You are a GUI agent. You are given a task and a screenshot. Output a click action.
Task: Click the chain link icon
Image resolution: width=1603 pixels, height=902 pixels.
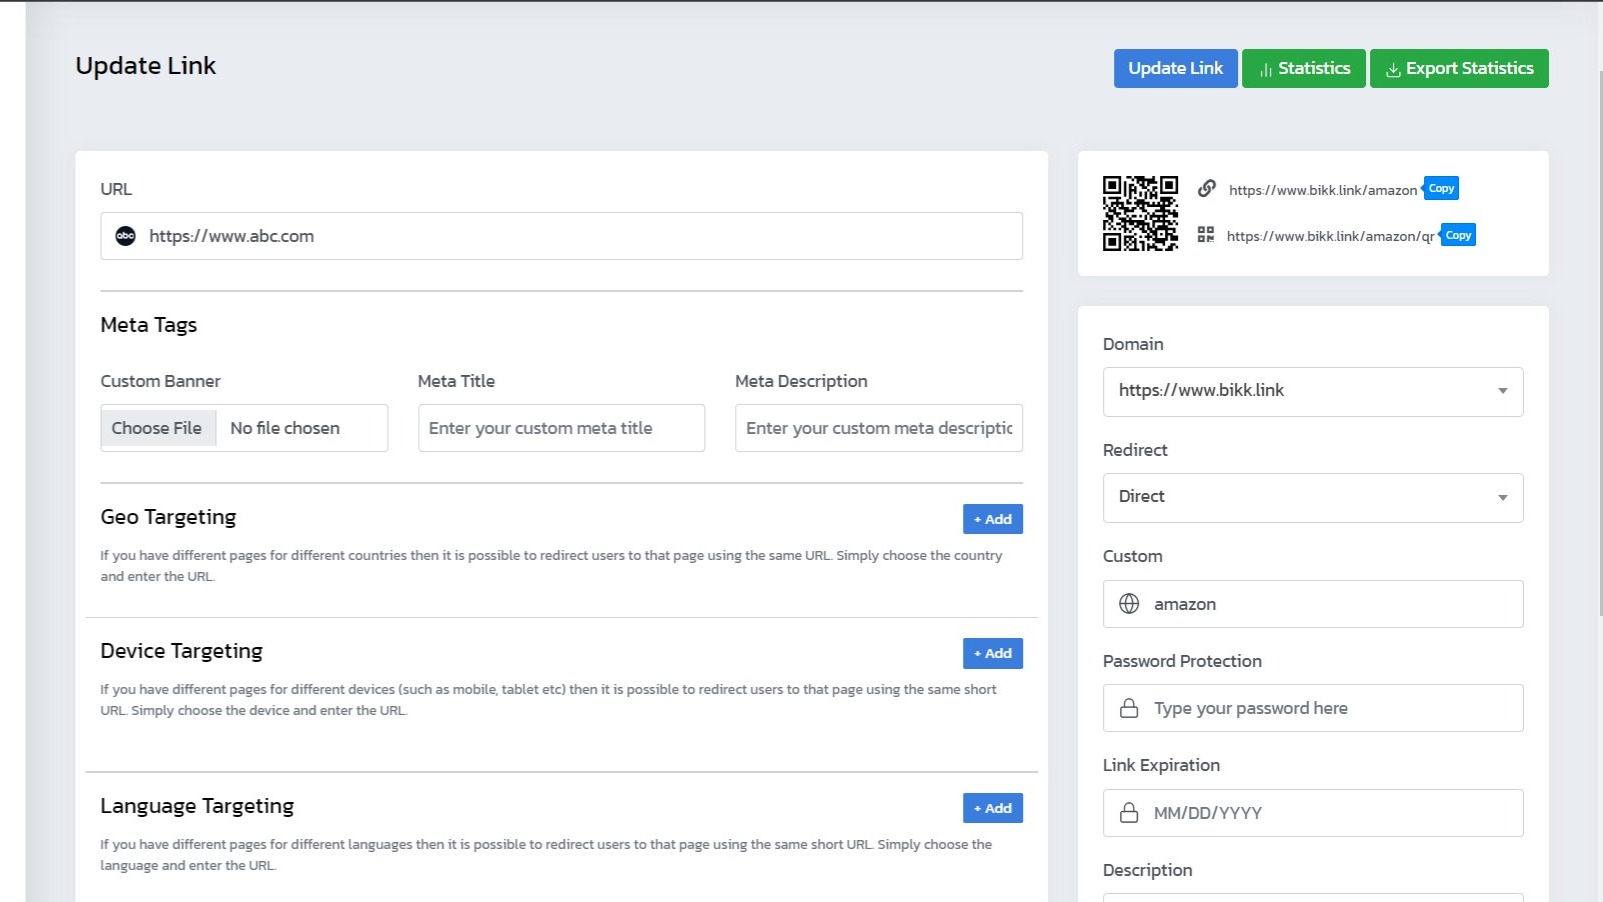[x=1207, y=188]
